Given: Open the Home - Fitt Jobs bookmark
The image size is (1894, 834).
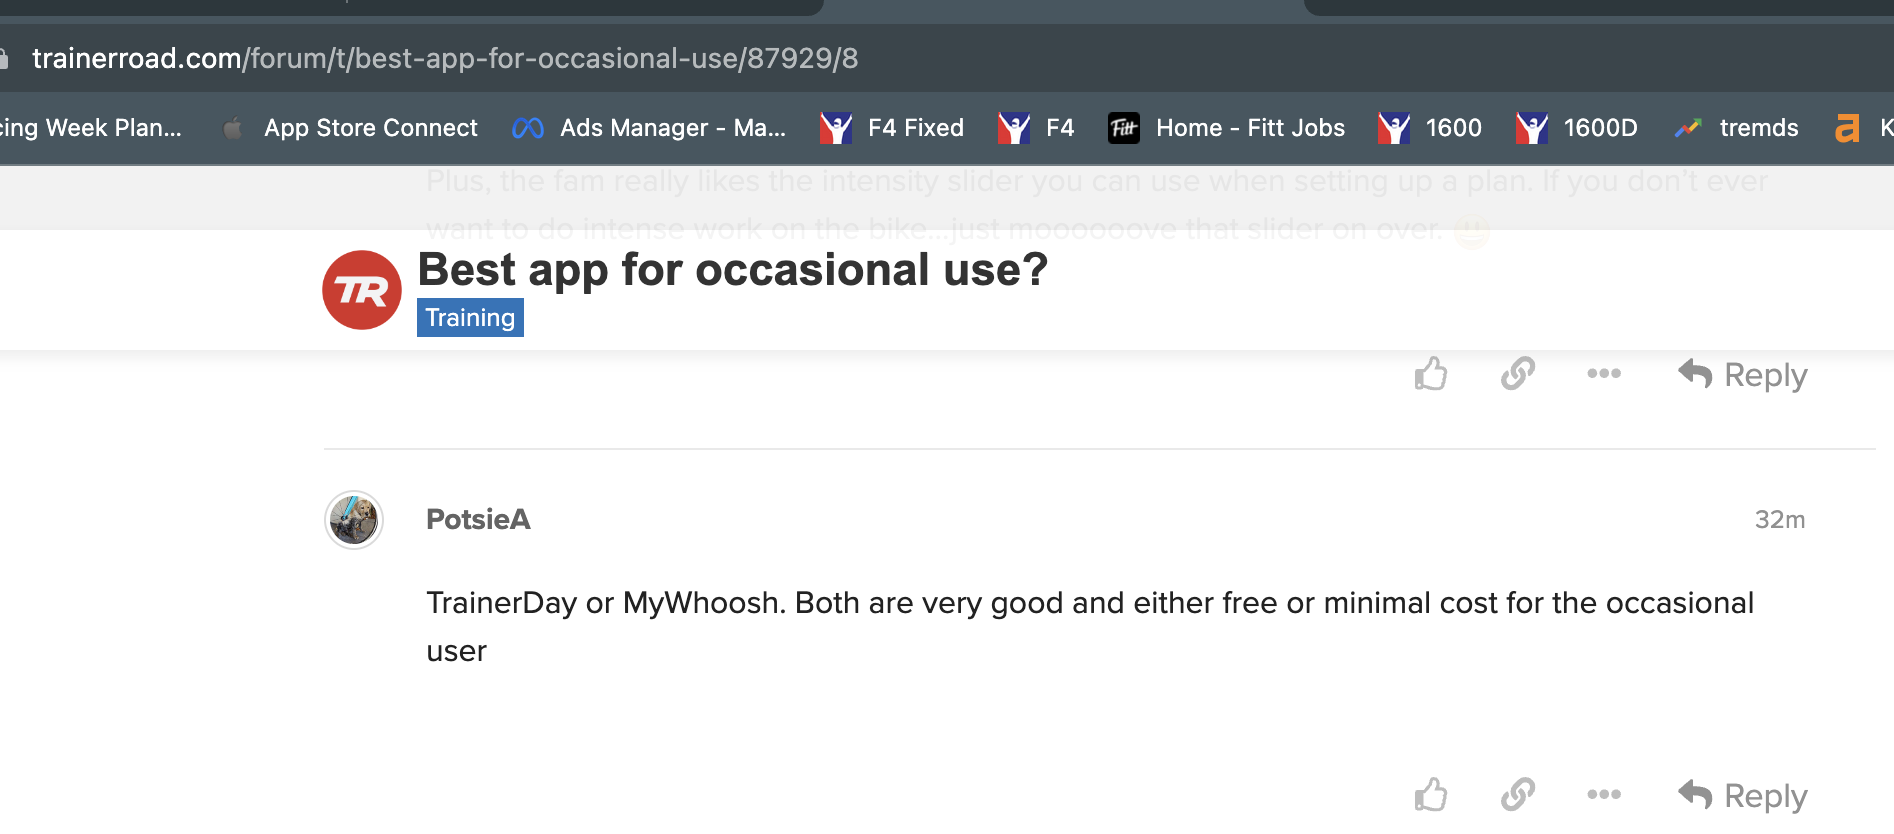Looking at the screenshot, I should click(x=1226, y=128).
